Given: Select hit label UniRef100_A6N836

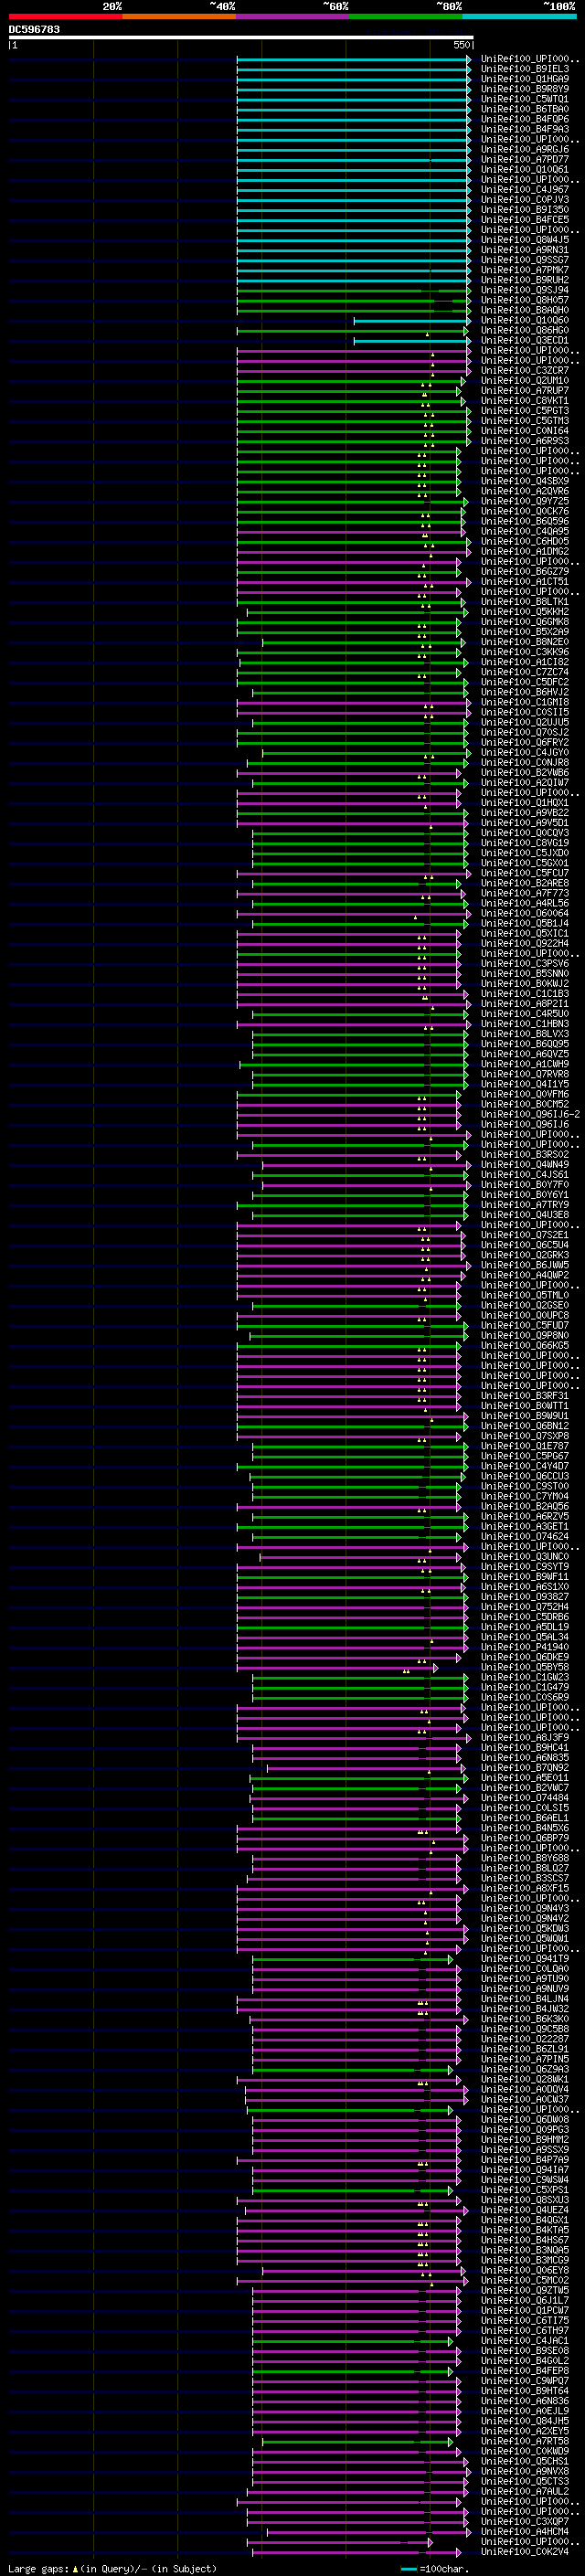Looking at the screenshot, I should pos(525,2401).
